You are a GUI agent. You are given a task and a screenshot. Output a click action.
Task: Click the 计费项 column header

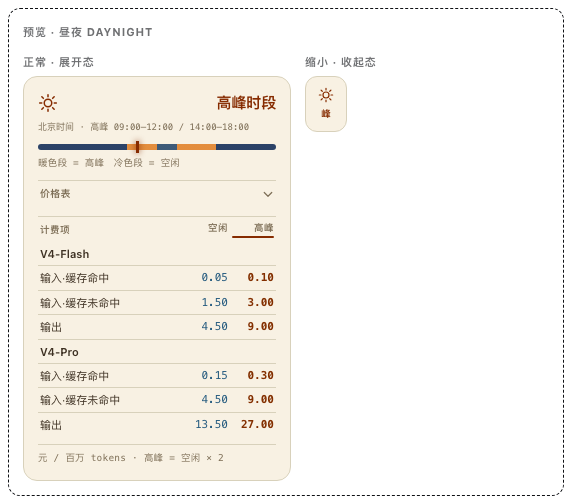55,229
